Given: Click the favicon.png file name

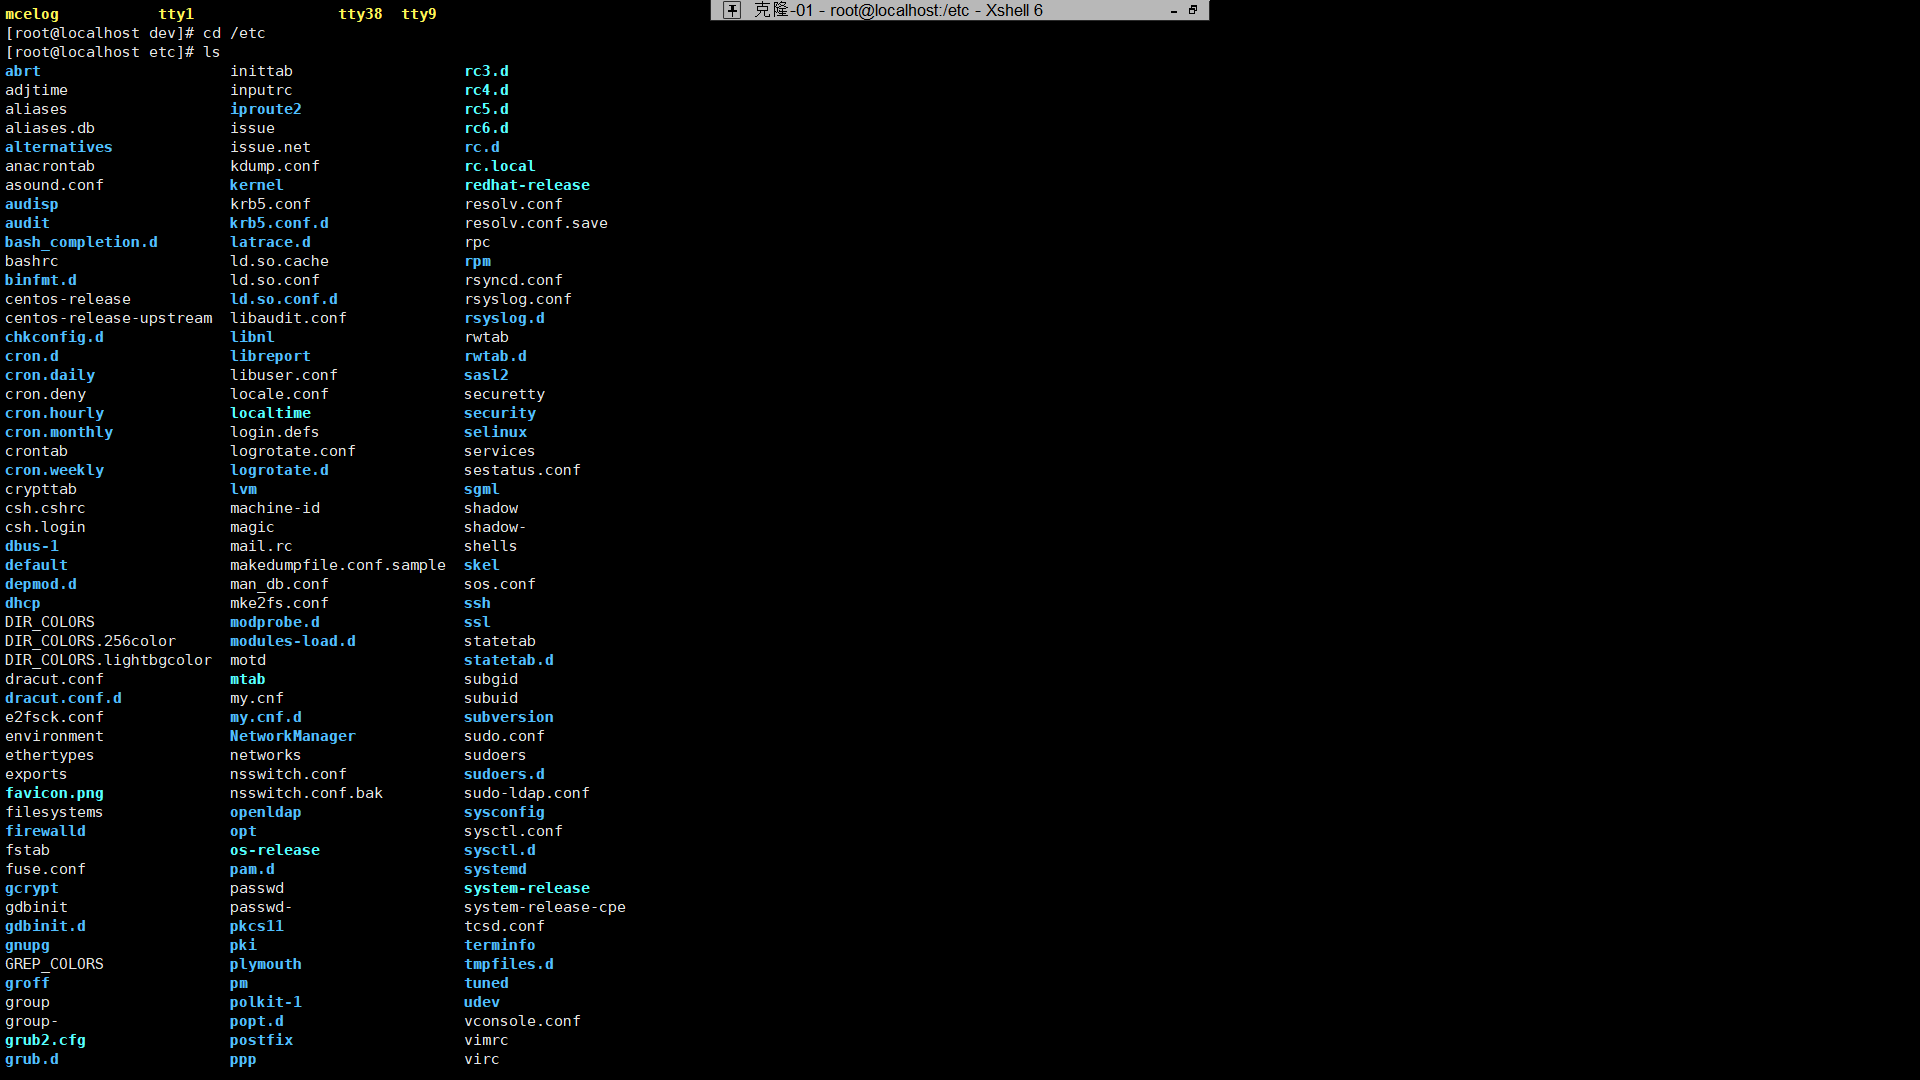Looking at the screenshot, I should point(54,793).
